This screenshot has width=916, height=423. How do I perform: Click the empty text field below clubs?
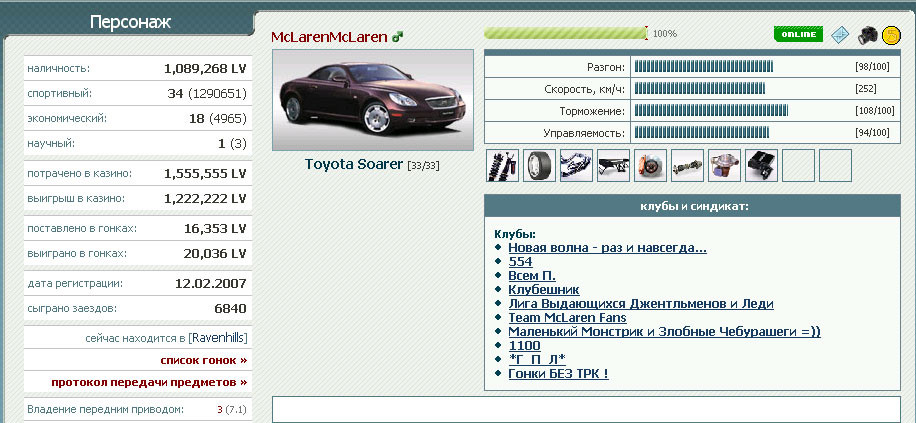[x=586, y=409]
